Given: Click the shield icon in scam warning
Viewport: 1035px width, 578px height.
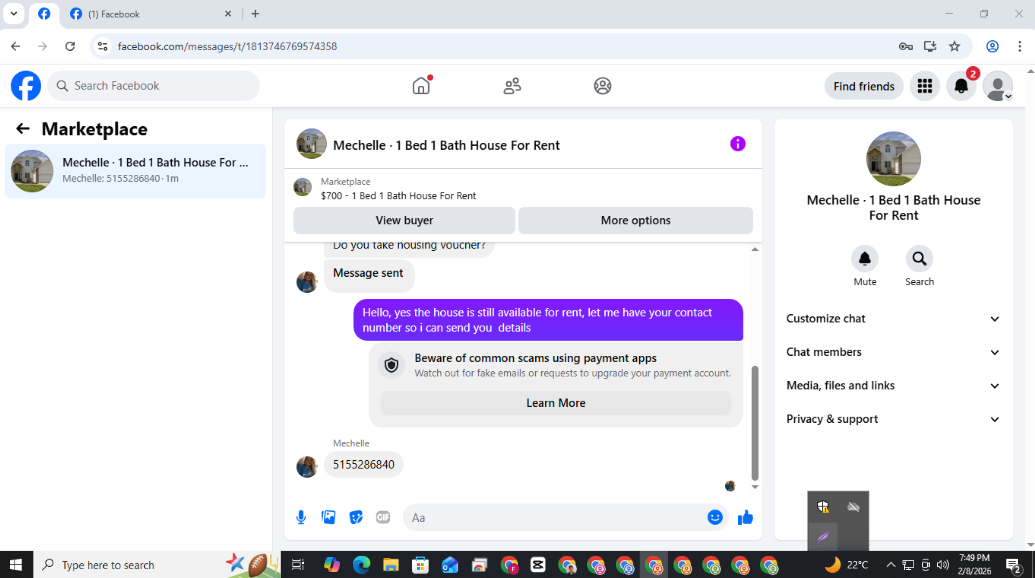Looking at the screenshot, I should pyautogui.click(x=391, y=365).
